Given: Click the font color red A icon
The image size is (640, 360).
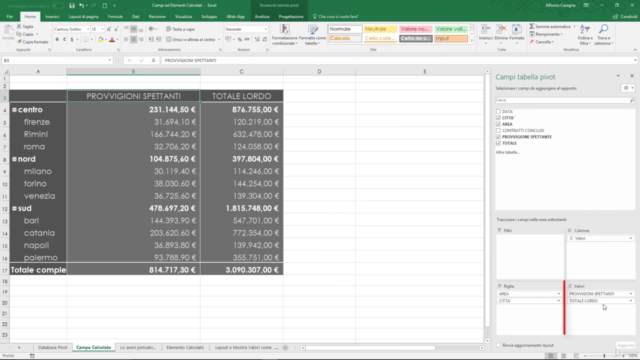Looking at the screenshot, I should point(112,40).
